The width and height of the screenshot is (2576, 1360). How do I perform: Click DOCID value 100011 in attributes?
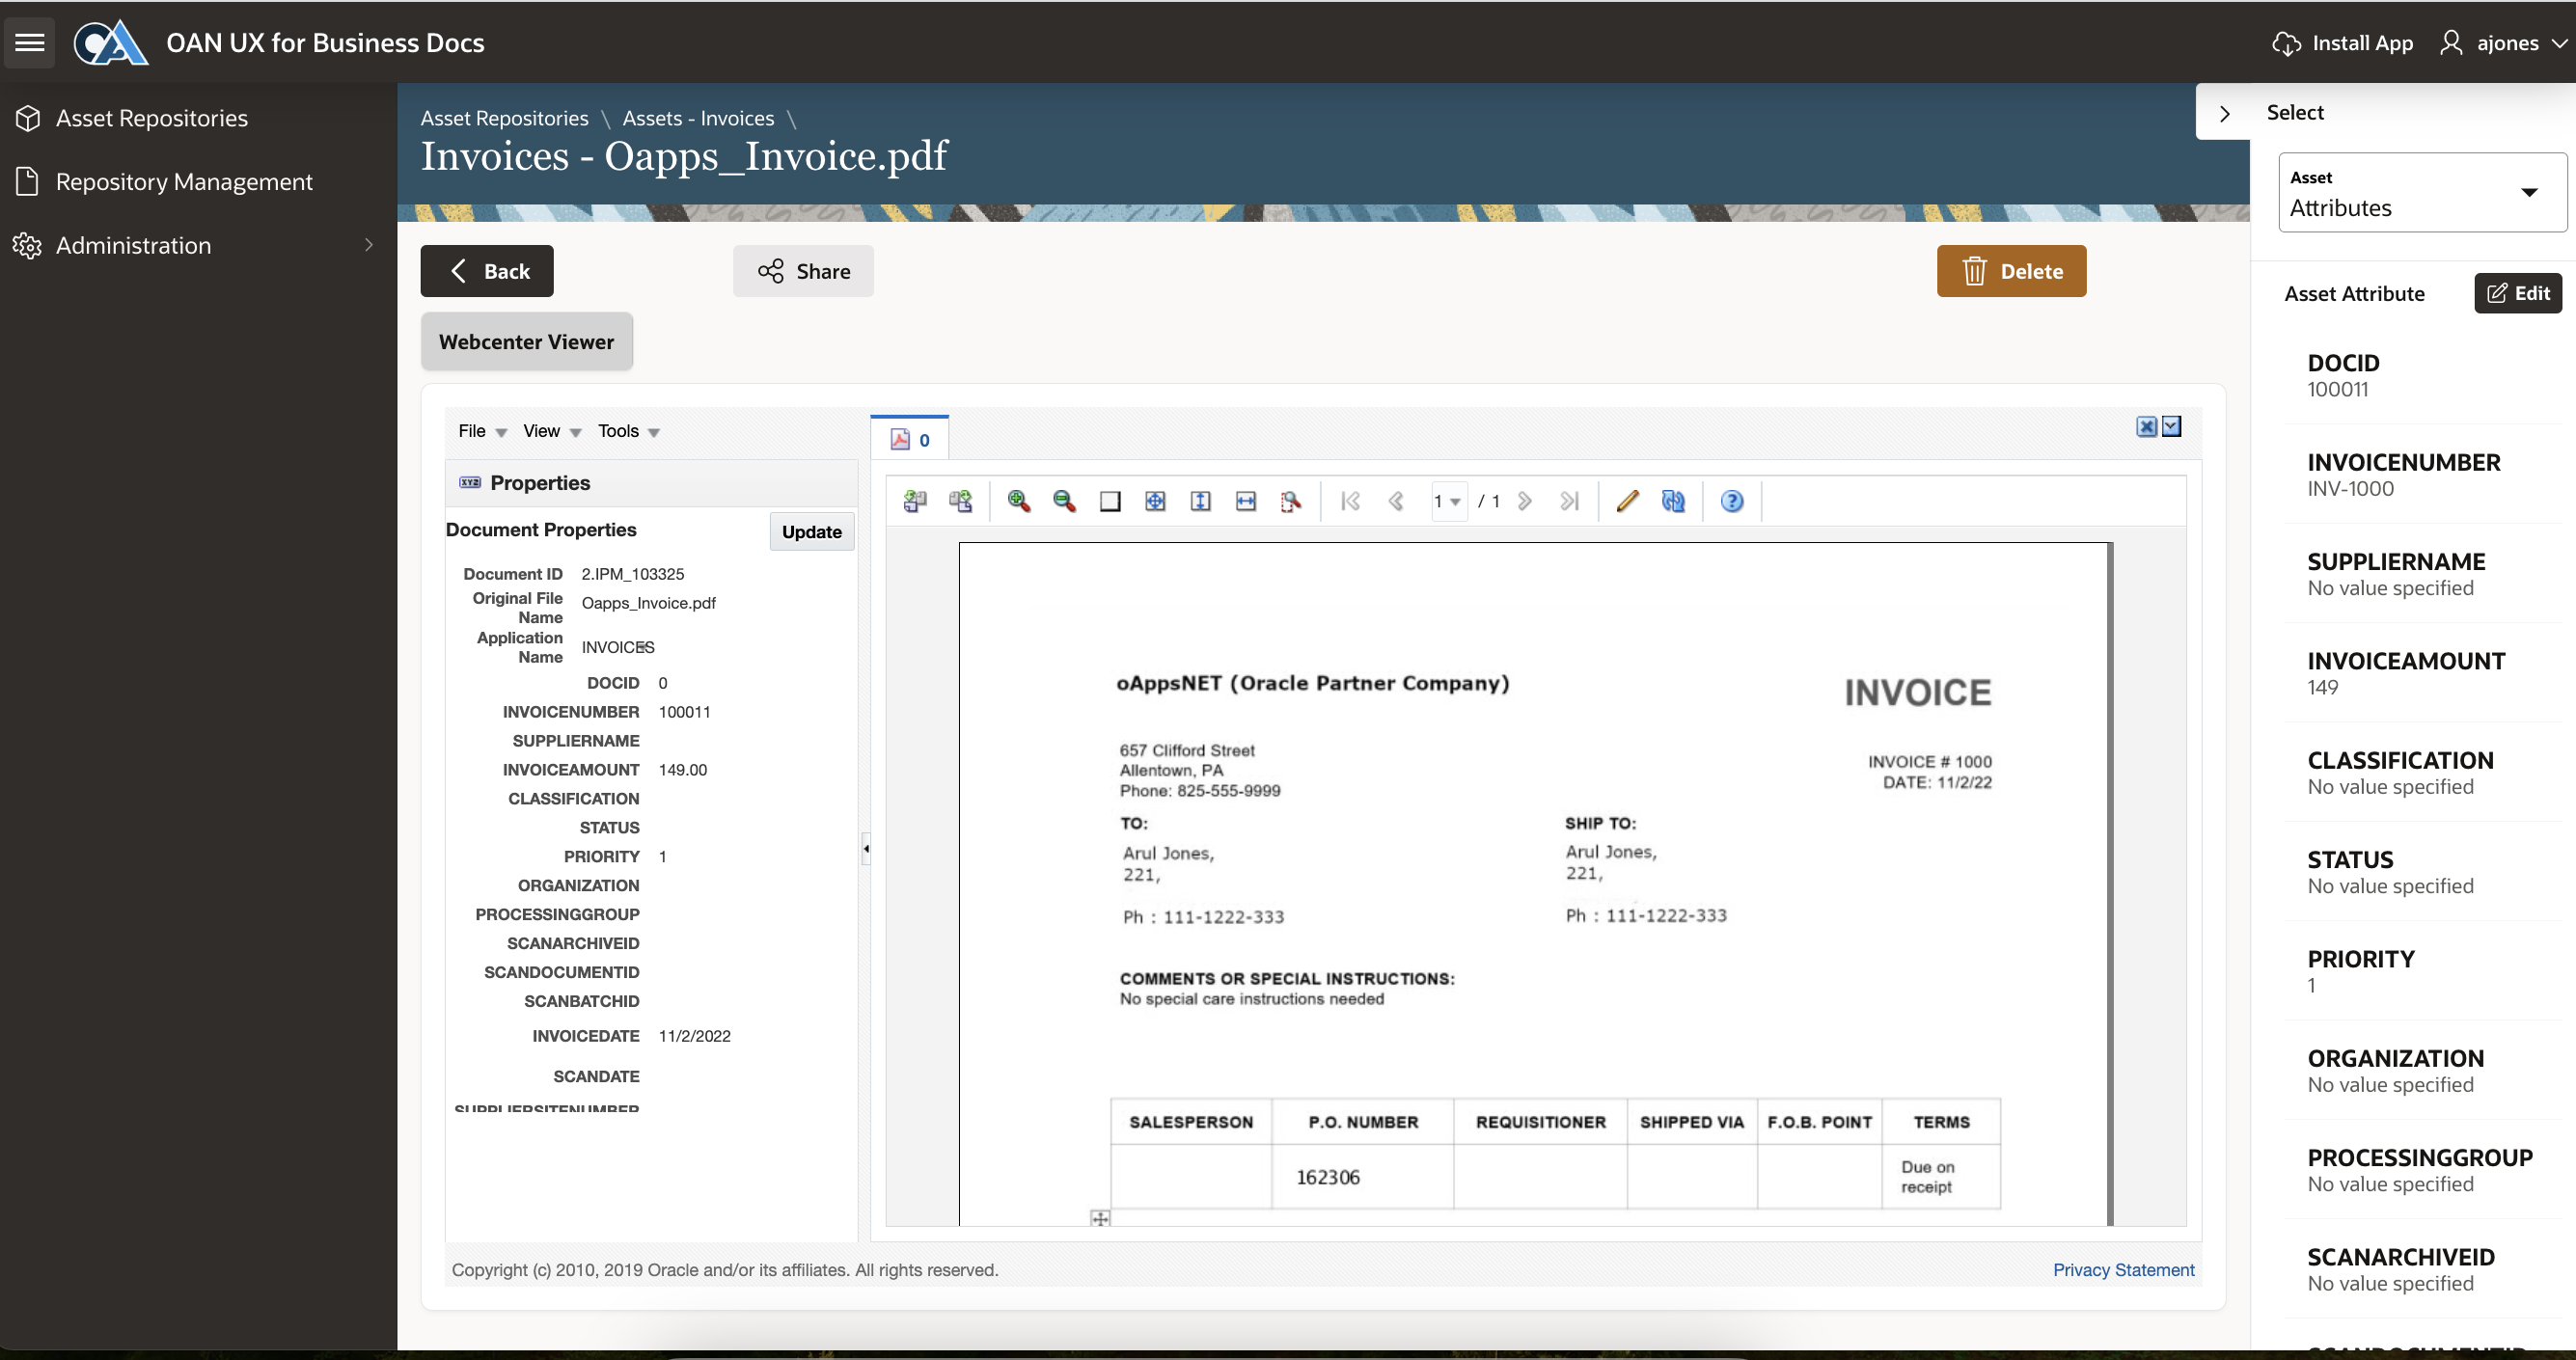2337,390
